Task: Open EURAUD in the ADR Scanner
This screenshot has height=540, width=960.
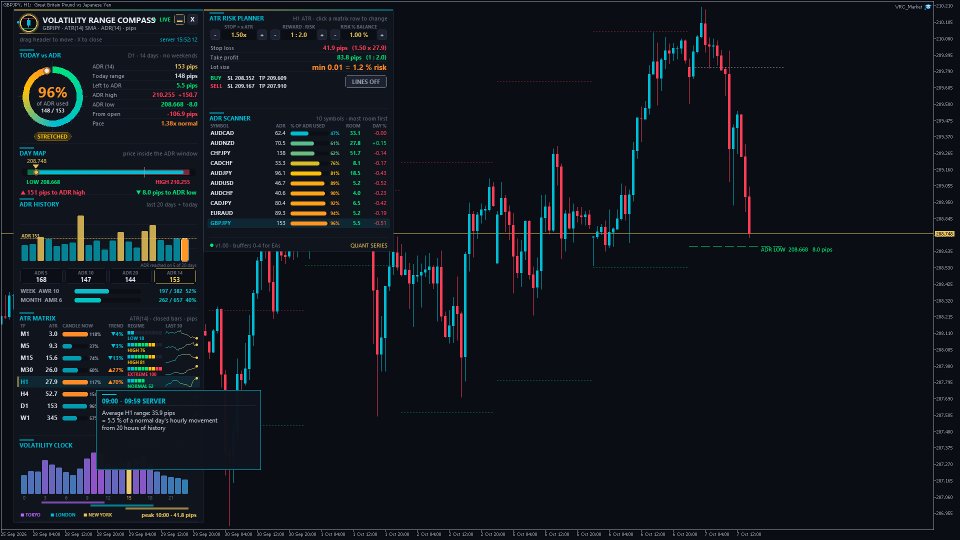Action: (x=299, y=213)
